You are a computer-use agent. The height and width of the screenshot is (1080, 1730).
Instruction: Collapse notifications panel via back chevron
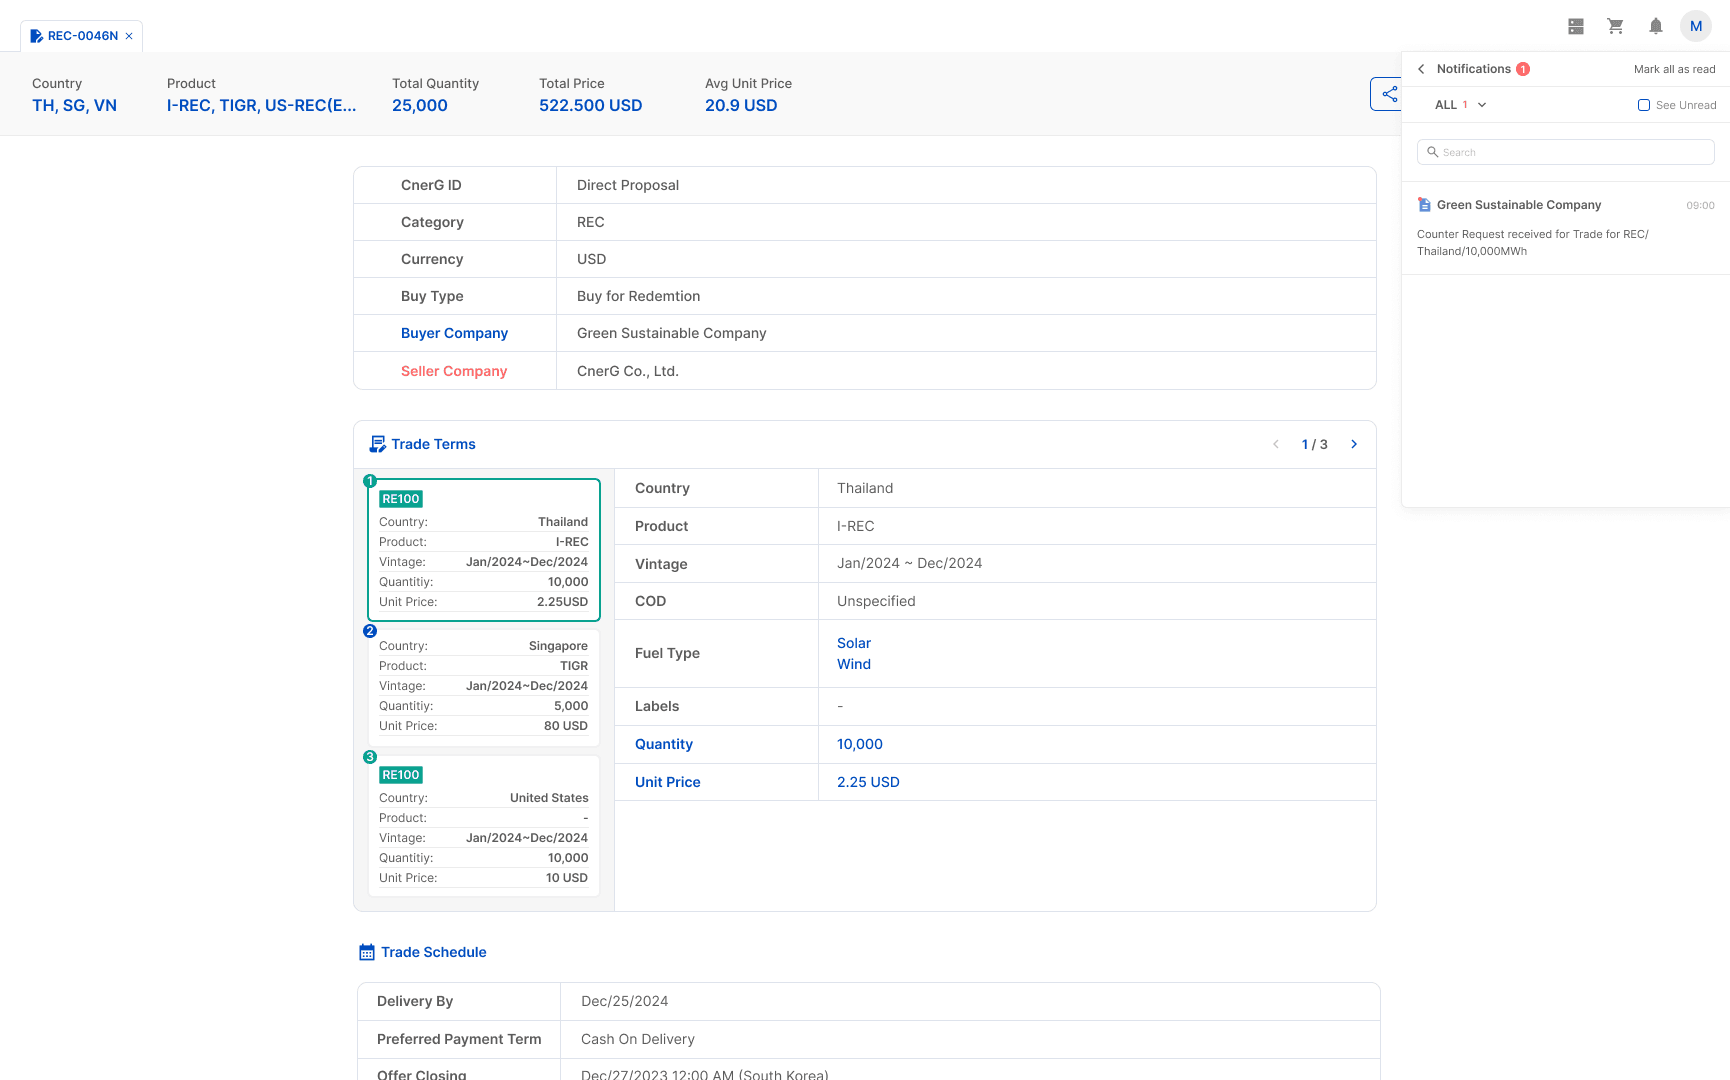point(1421,69)
